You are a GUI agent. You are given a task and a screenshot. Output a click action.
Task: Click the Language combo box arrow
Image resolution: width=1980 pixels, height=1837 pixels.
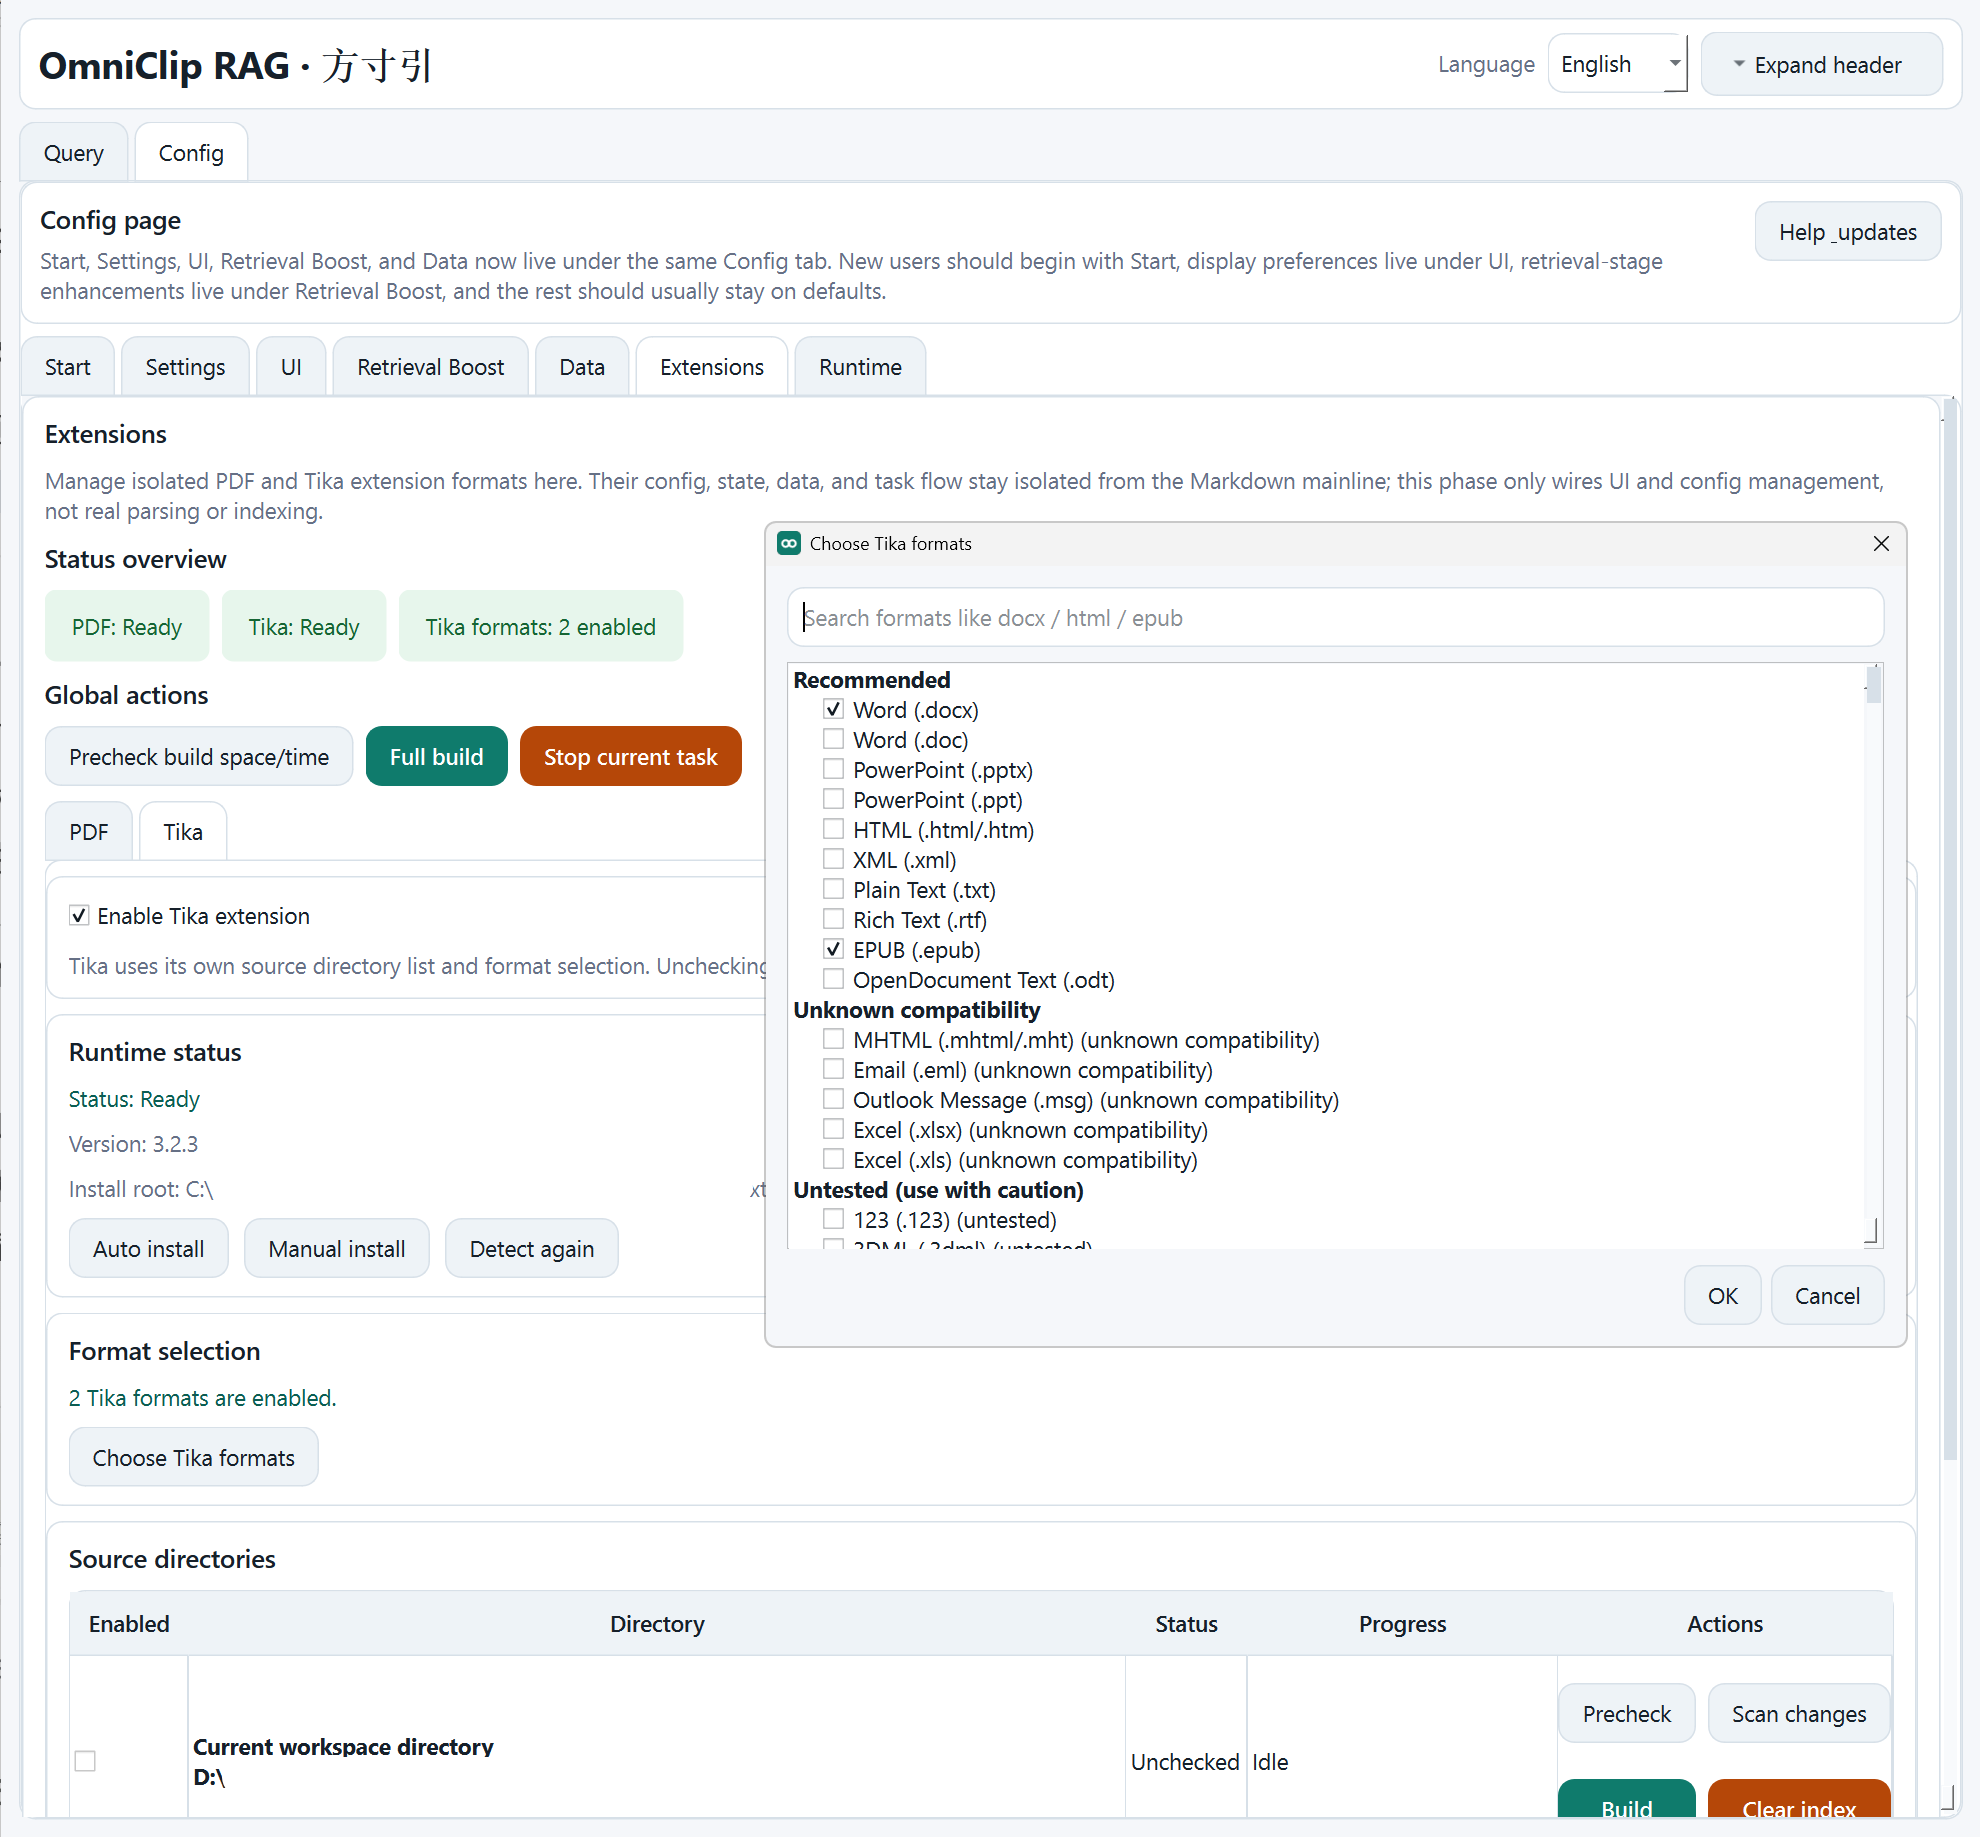point(1674,63)
